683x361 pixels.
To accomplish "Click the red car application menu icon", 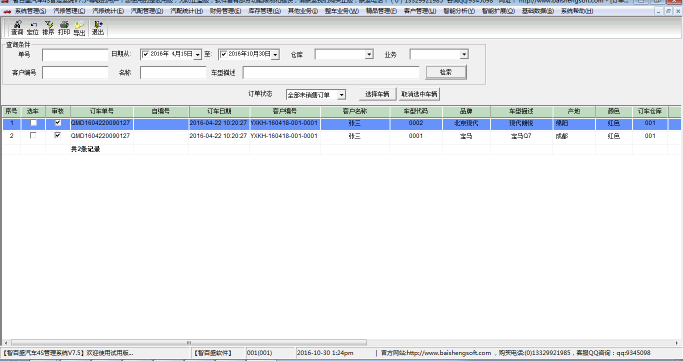I will pos(7,11).
